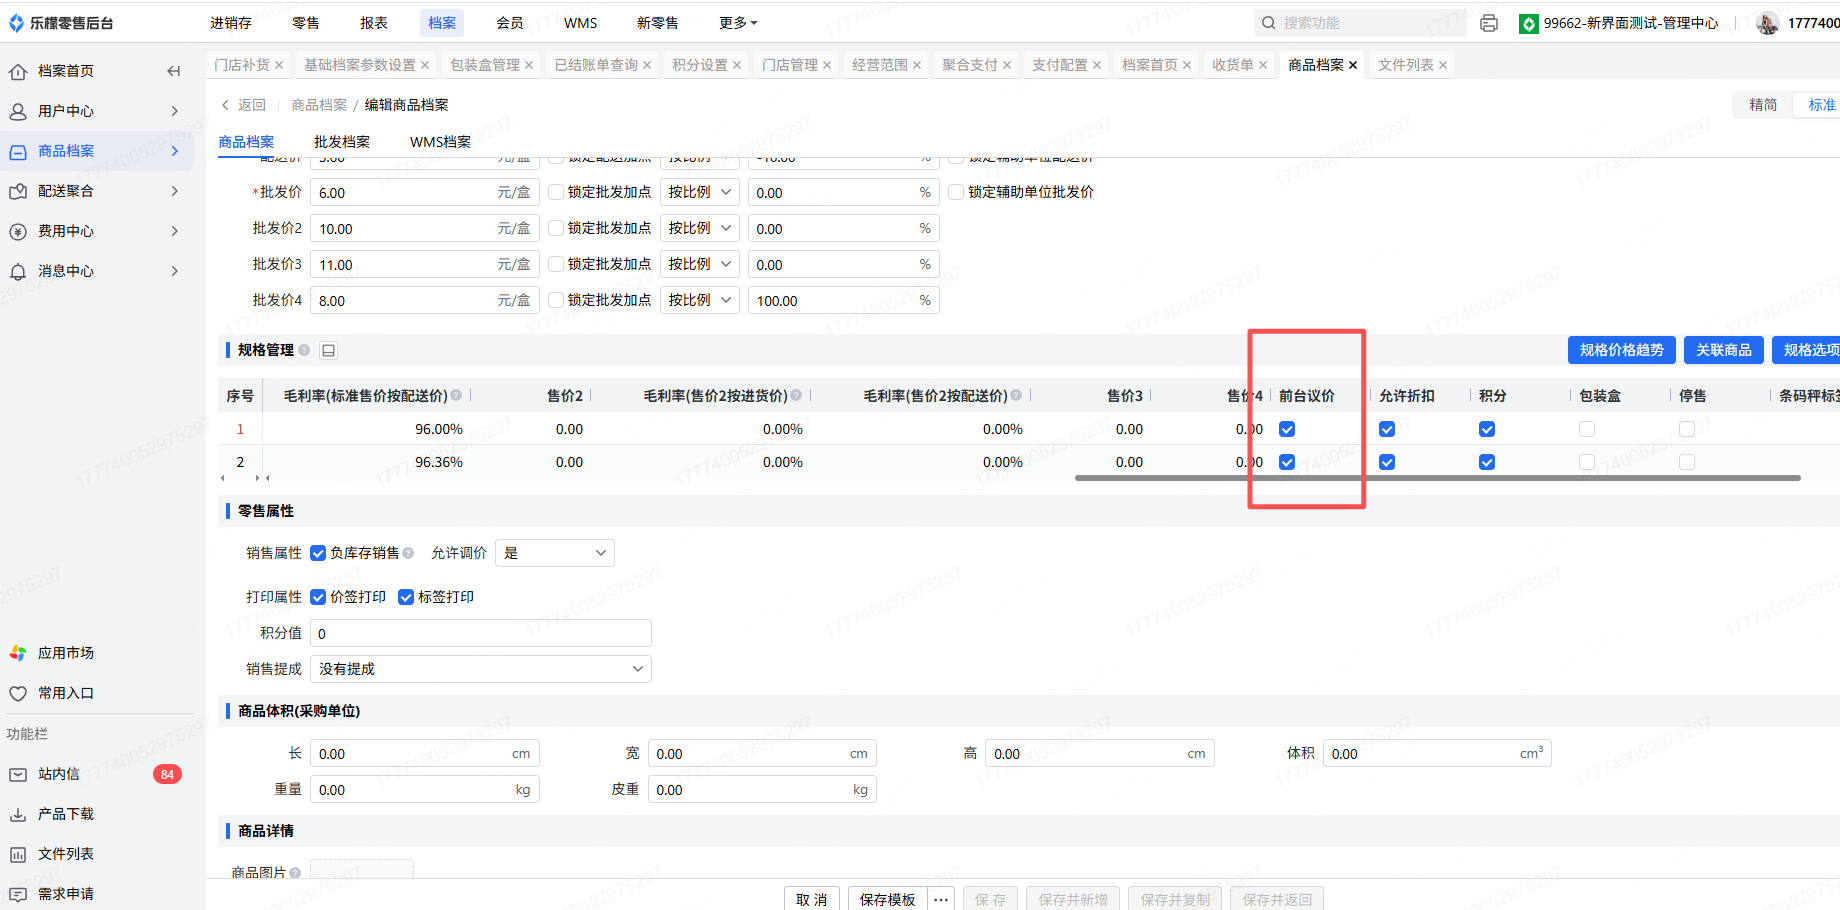Open the 站内信 mail icon

(x=18, y=774)
